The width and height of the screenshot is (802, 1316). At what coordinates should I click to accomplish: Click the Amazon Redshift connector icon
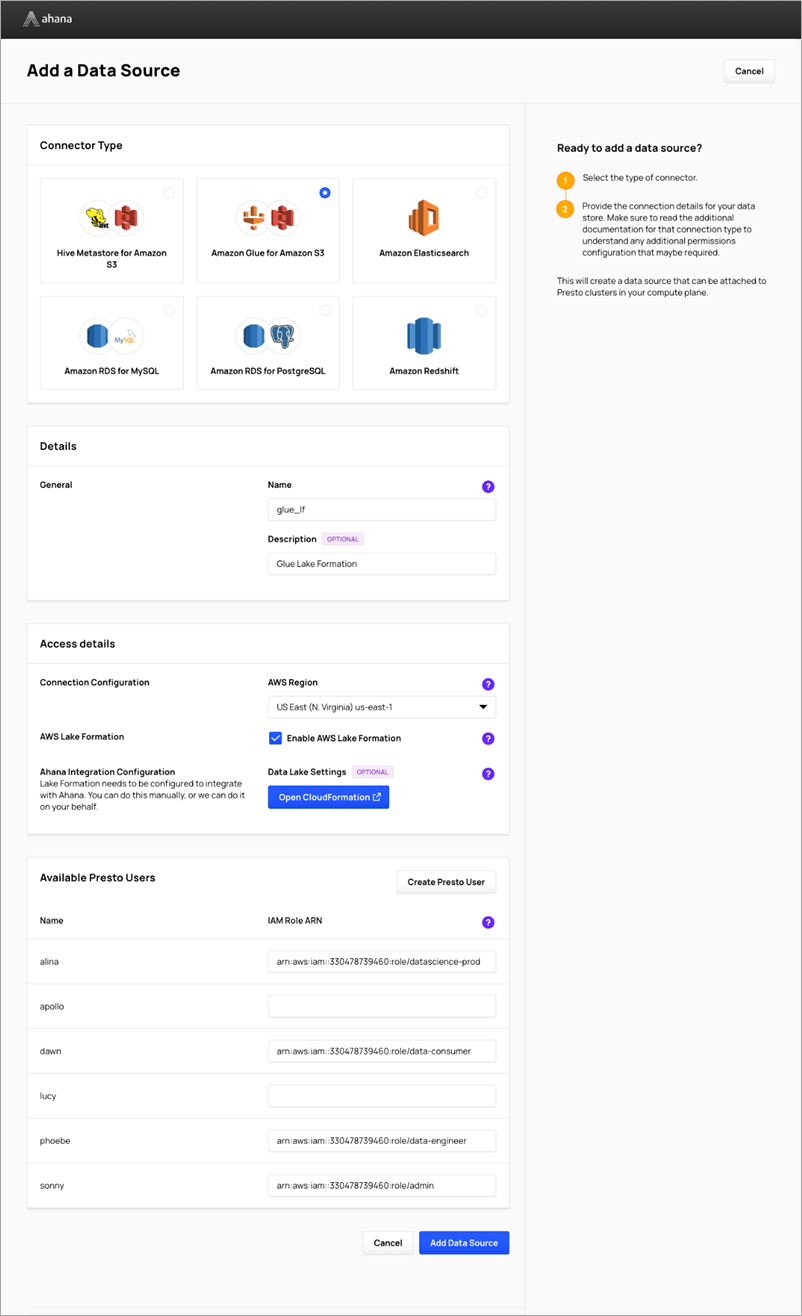[x=424, y=337]
